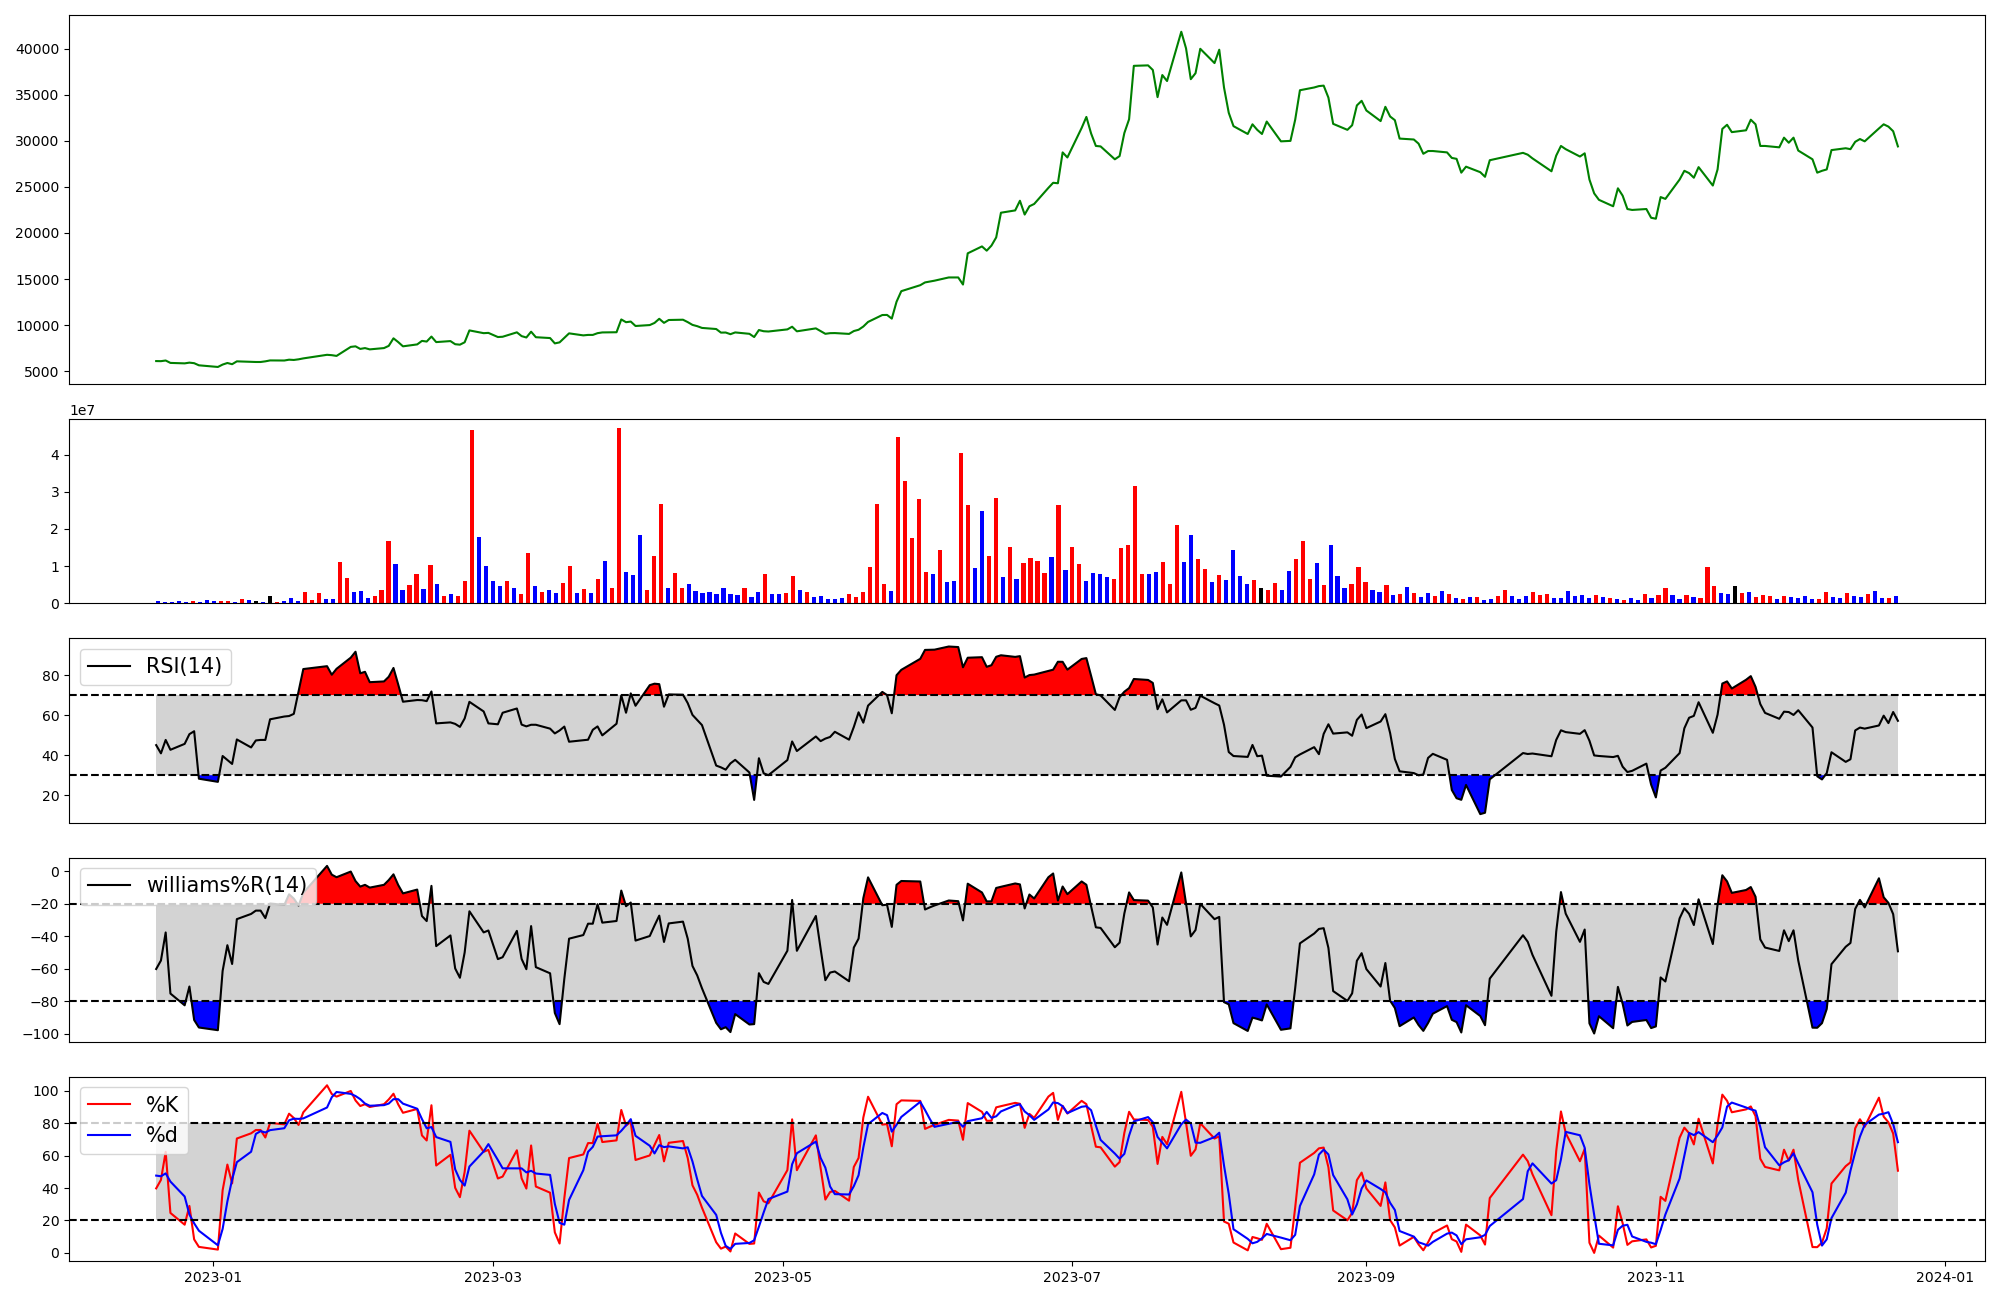The height and width of the screenshot is (1300, 2000).
Task: Click the 80 tick on the RSI axis
Action: 51,676
